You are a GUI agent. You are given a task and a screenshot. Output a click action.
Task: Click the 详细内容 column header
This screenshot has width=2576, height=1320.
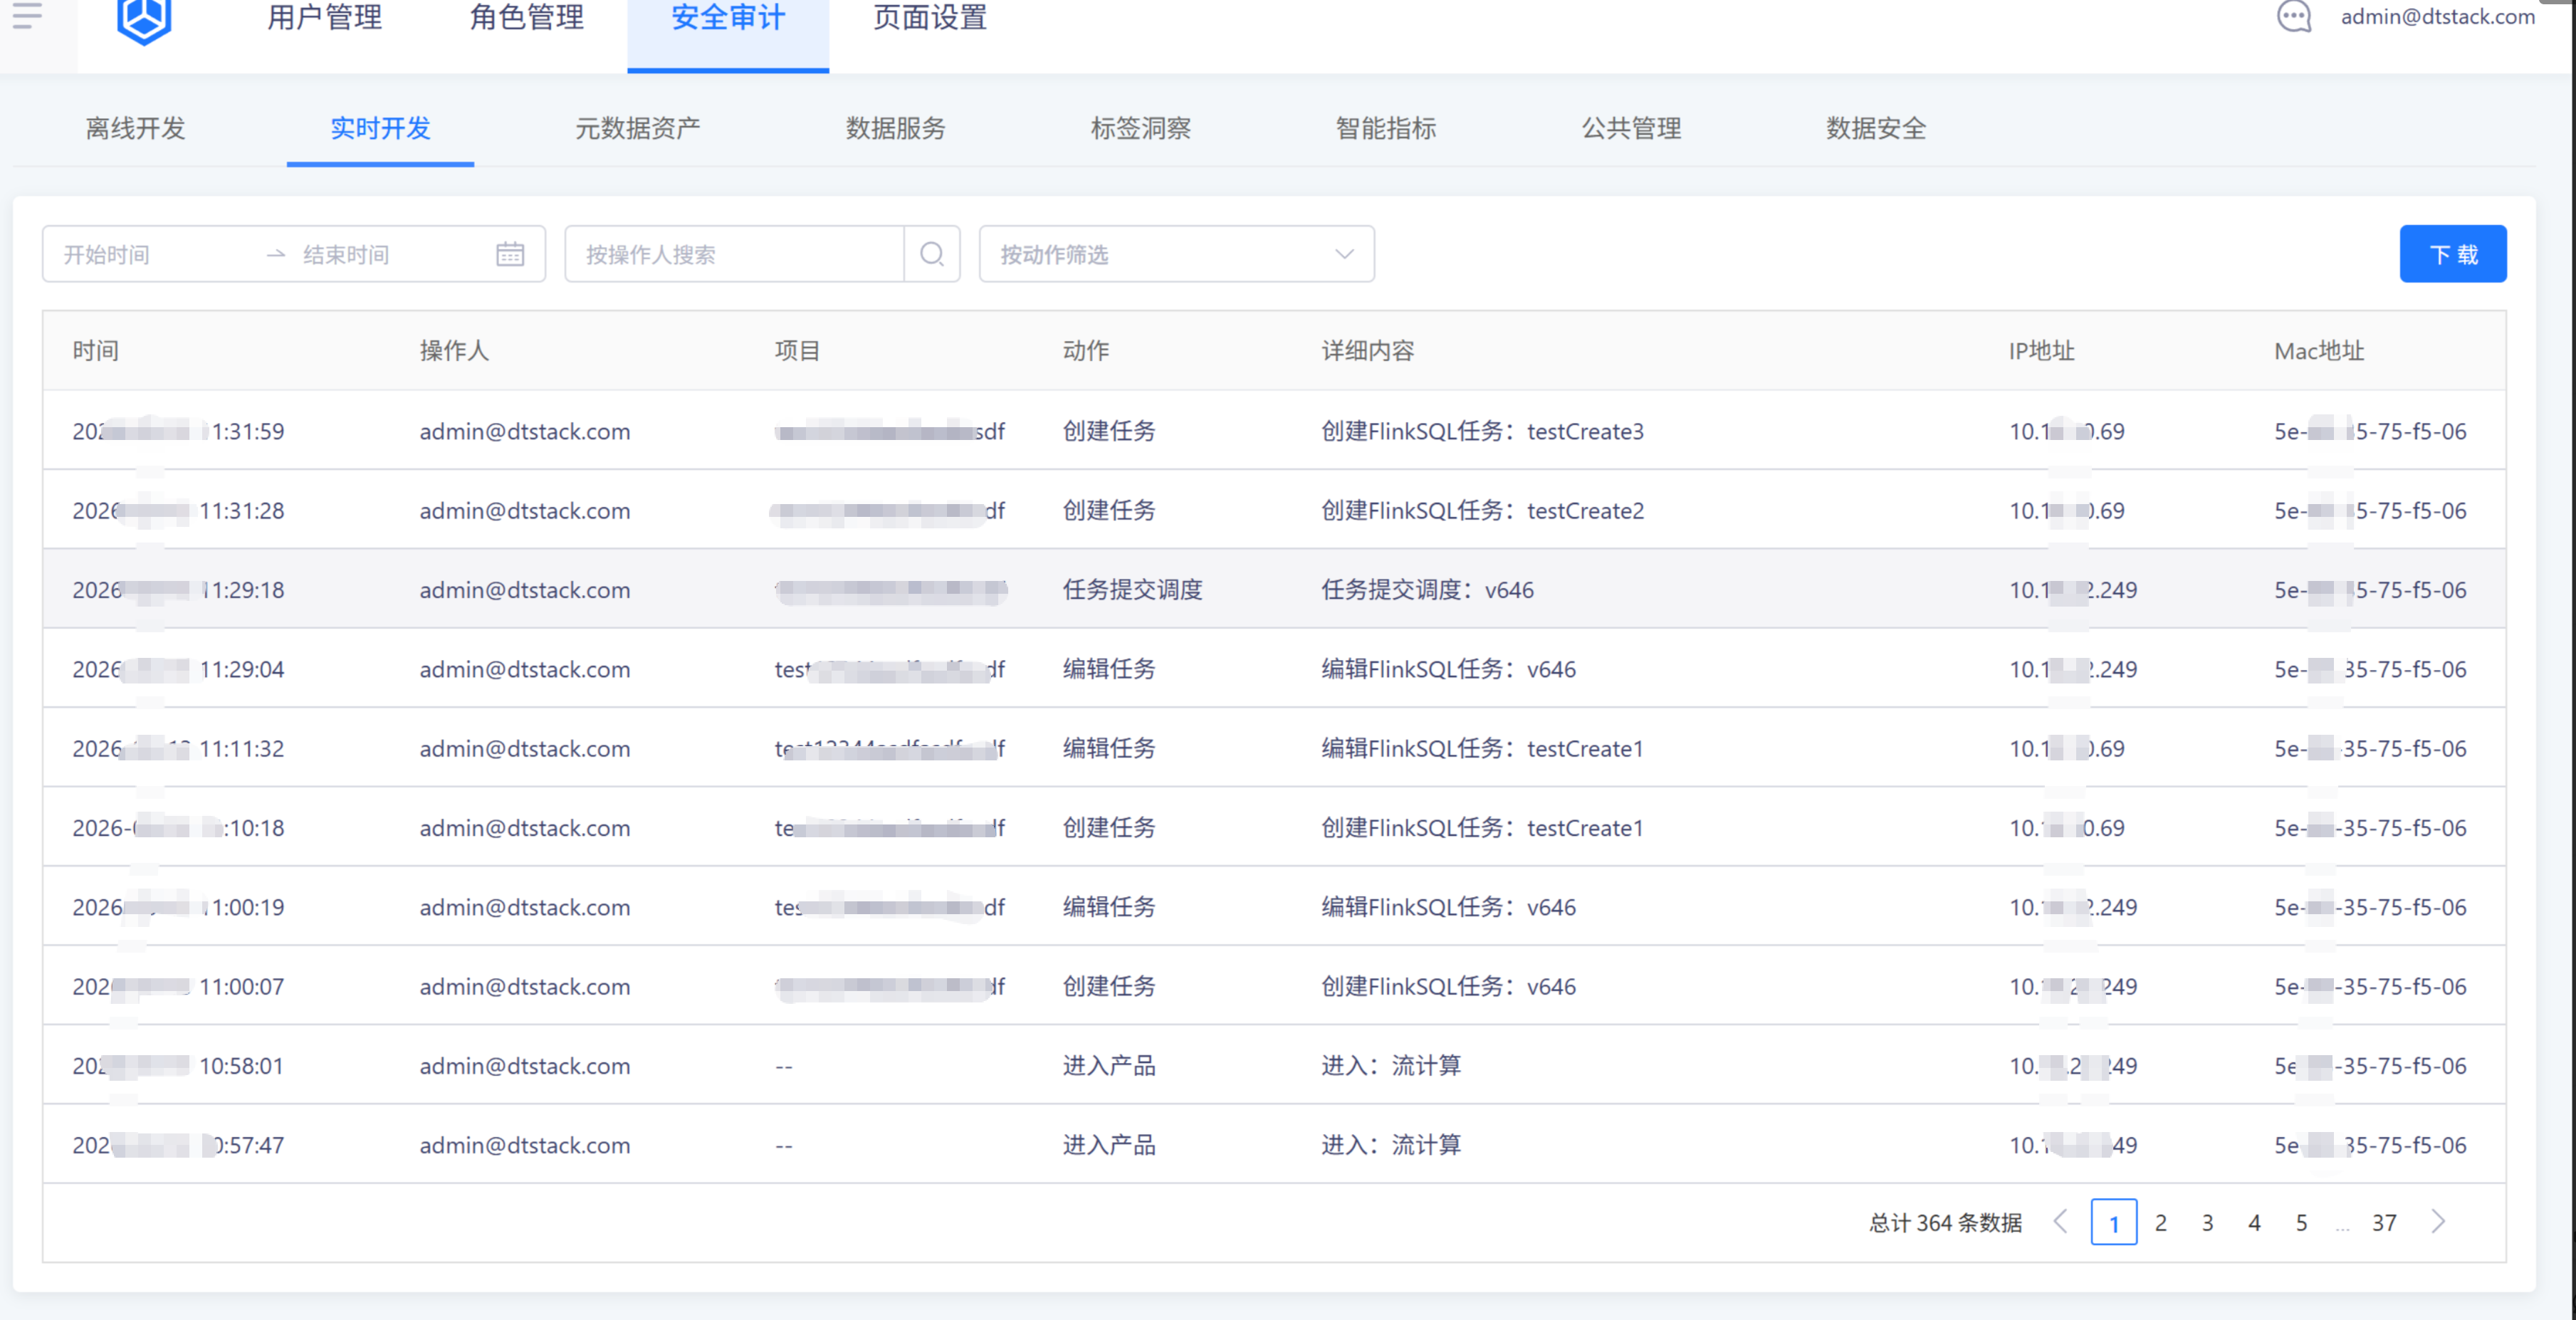1368,350
